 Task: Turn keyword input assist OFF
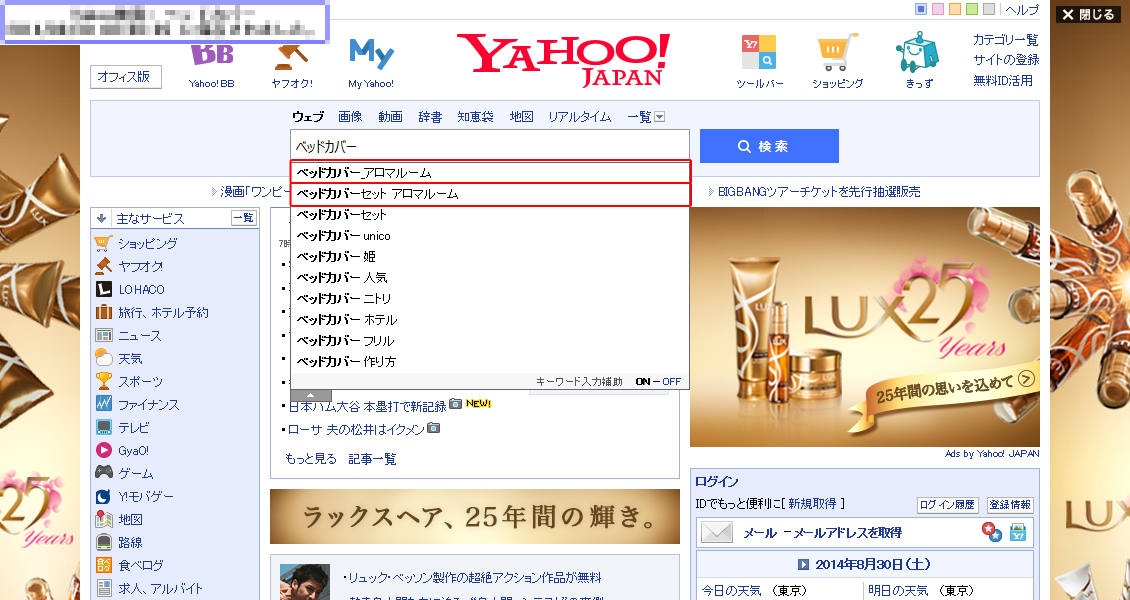click(x=672, y=382)
